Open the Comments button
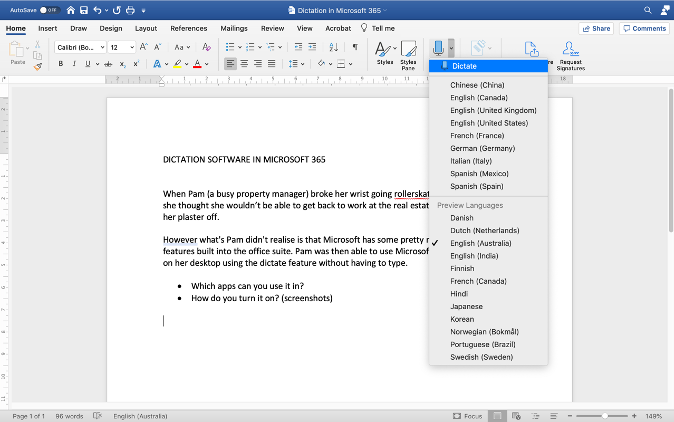Viewport: 674px width, 422px height. pyautogui.click(x=644, y=28)
